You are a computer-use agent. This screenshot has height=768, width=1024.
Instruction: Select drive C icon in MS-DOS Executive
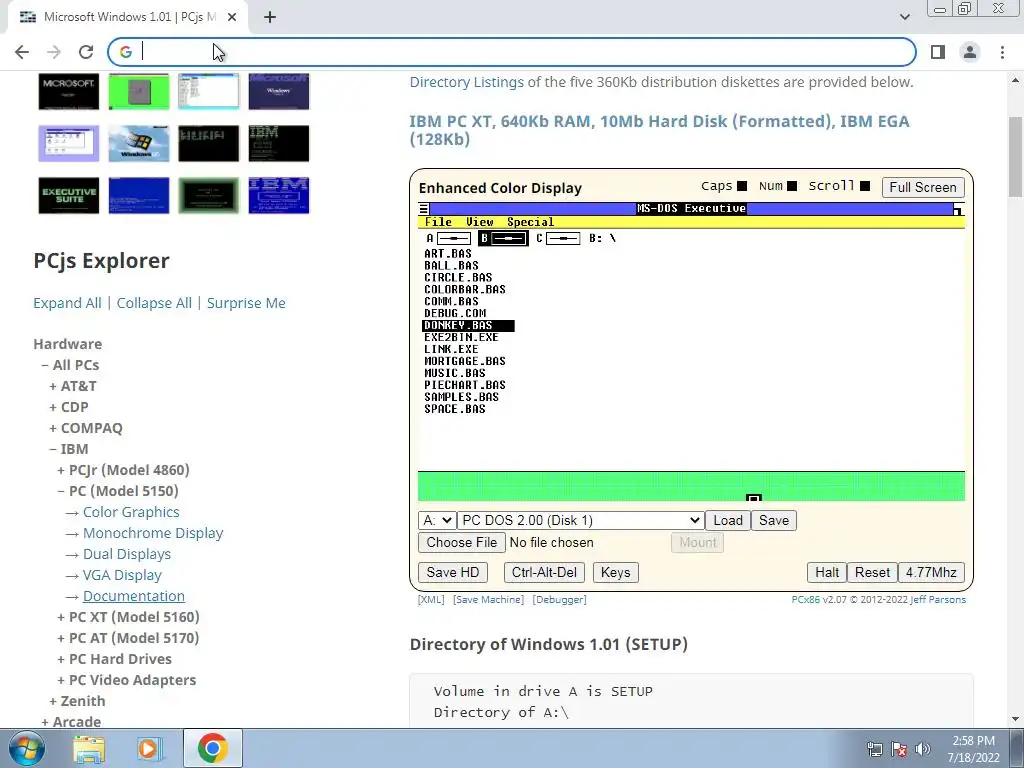(x=558, y=238)
